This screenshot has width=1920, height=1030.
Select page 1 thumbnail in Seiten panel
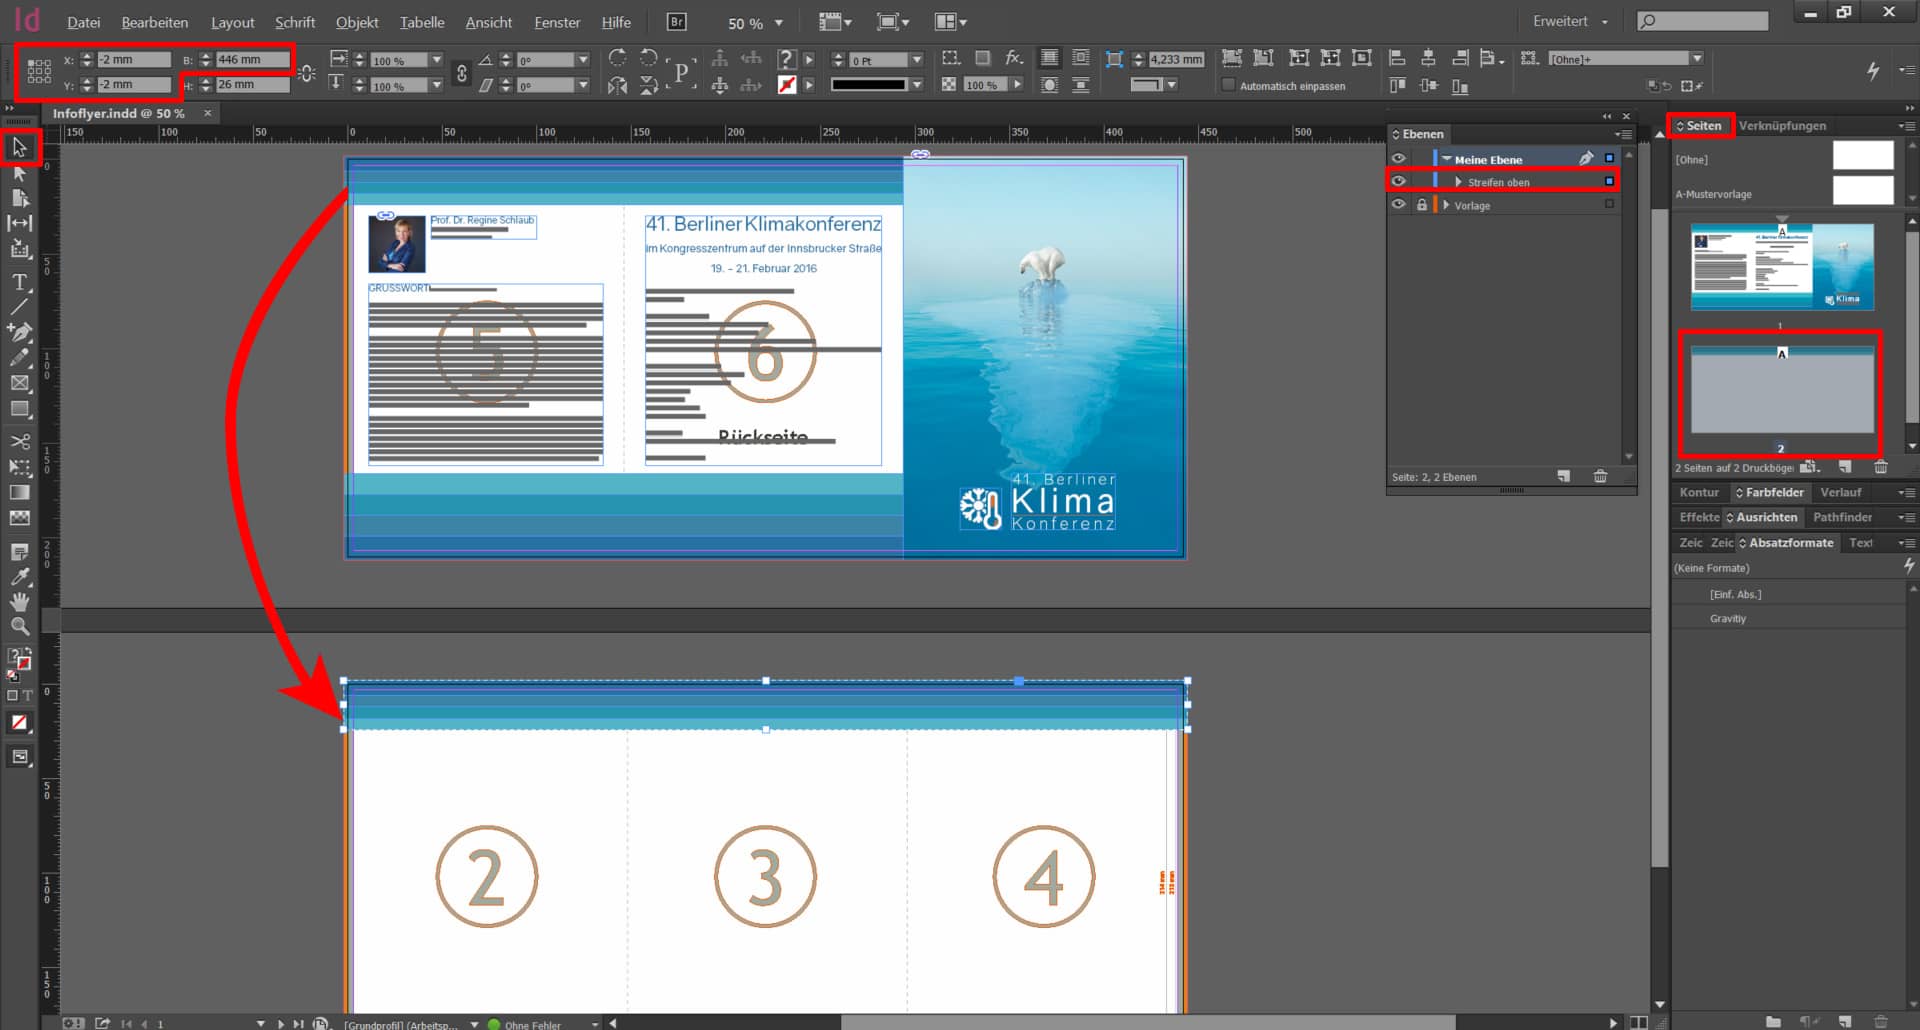[1781, 267]
